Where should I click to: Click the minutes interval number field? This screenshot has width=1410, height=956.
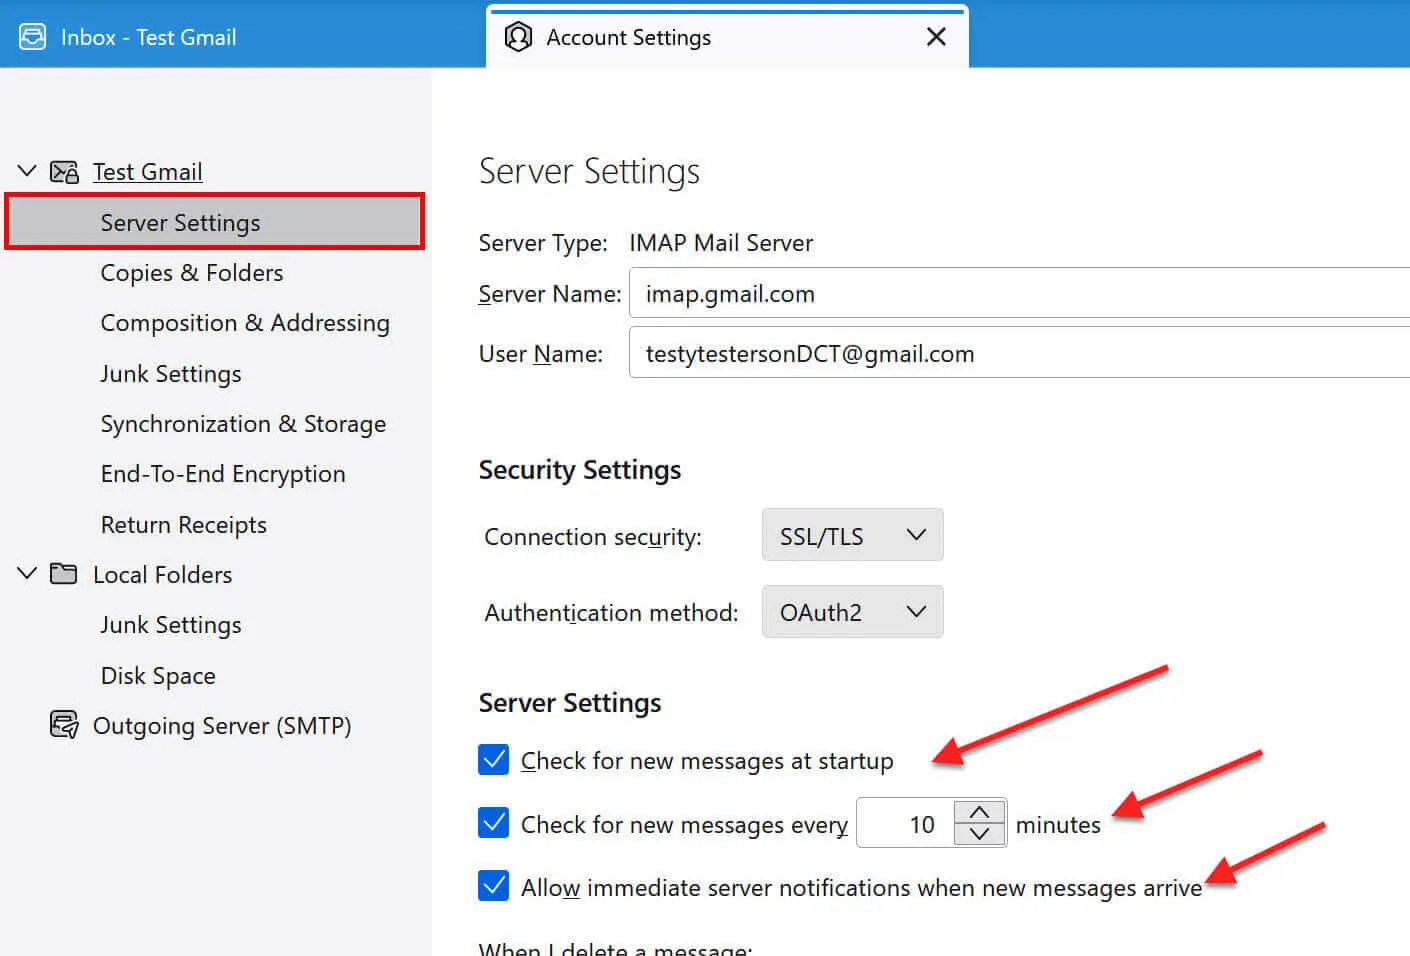[x=906, y=823]
